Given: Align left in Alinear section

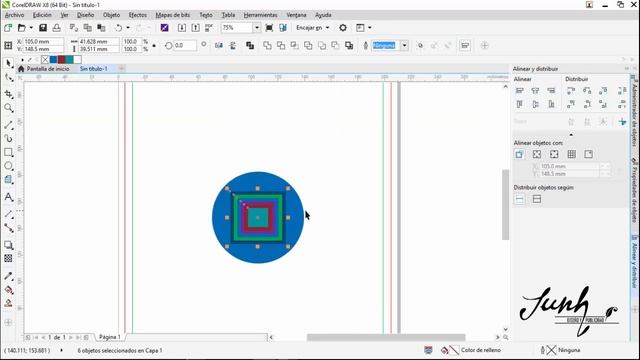Looking at the screenshot, I should pos(520,91).
